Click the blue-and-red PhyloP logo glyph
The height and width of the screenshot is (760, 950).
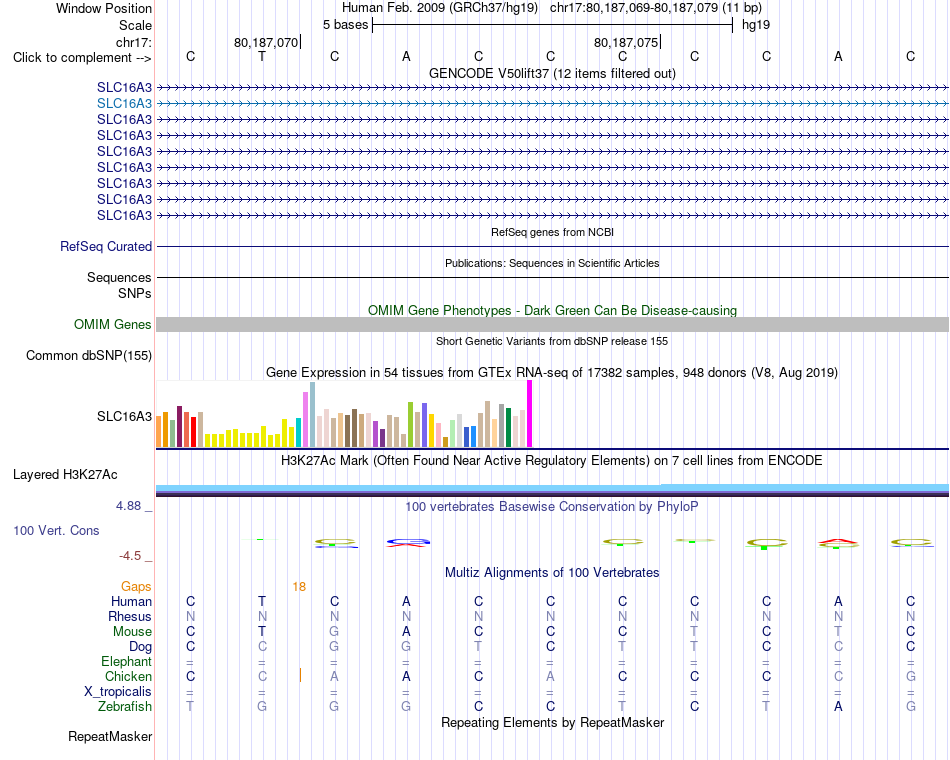(x=407, y=542)
